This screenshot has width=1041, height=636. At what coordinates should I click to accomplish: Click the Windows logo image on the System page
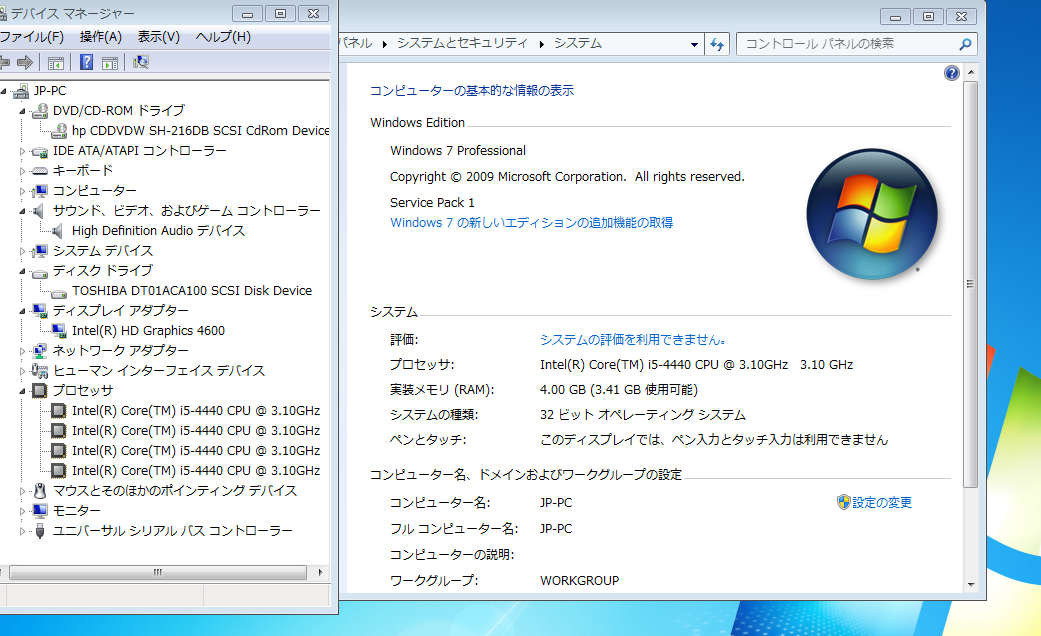(x=871, y=213)
